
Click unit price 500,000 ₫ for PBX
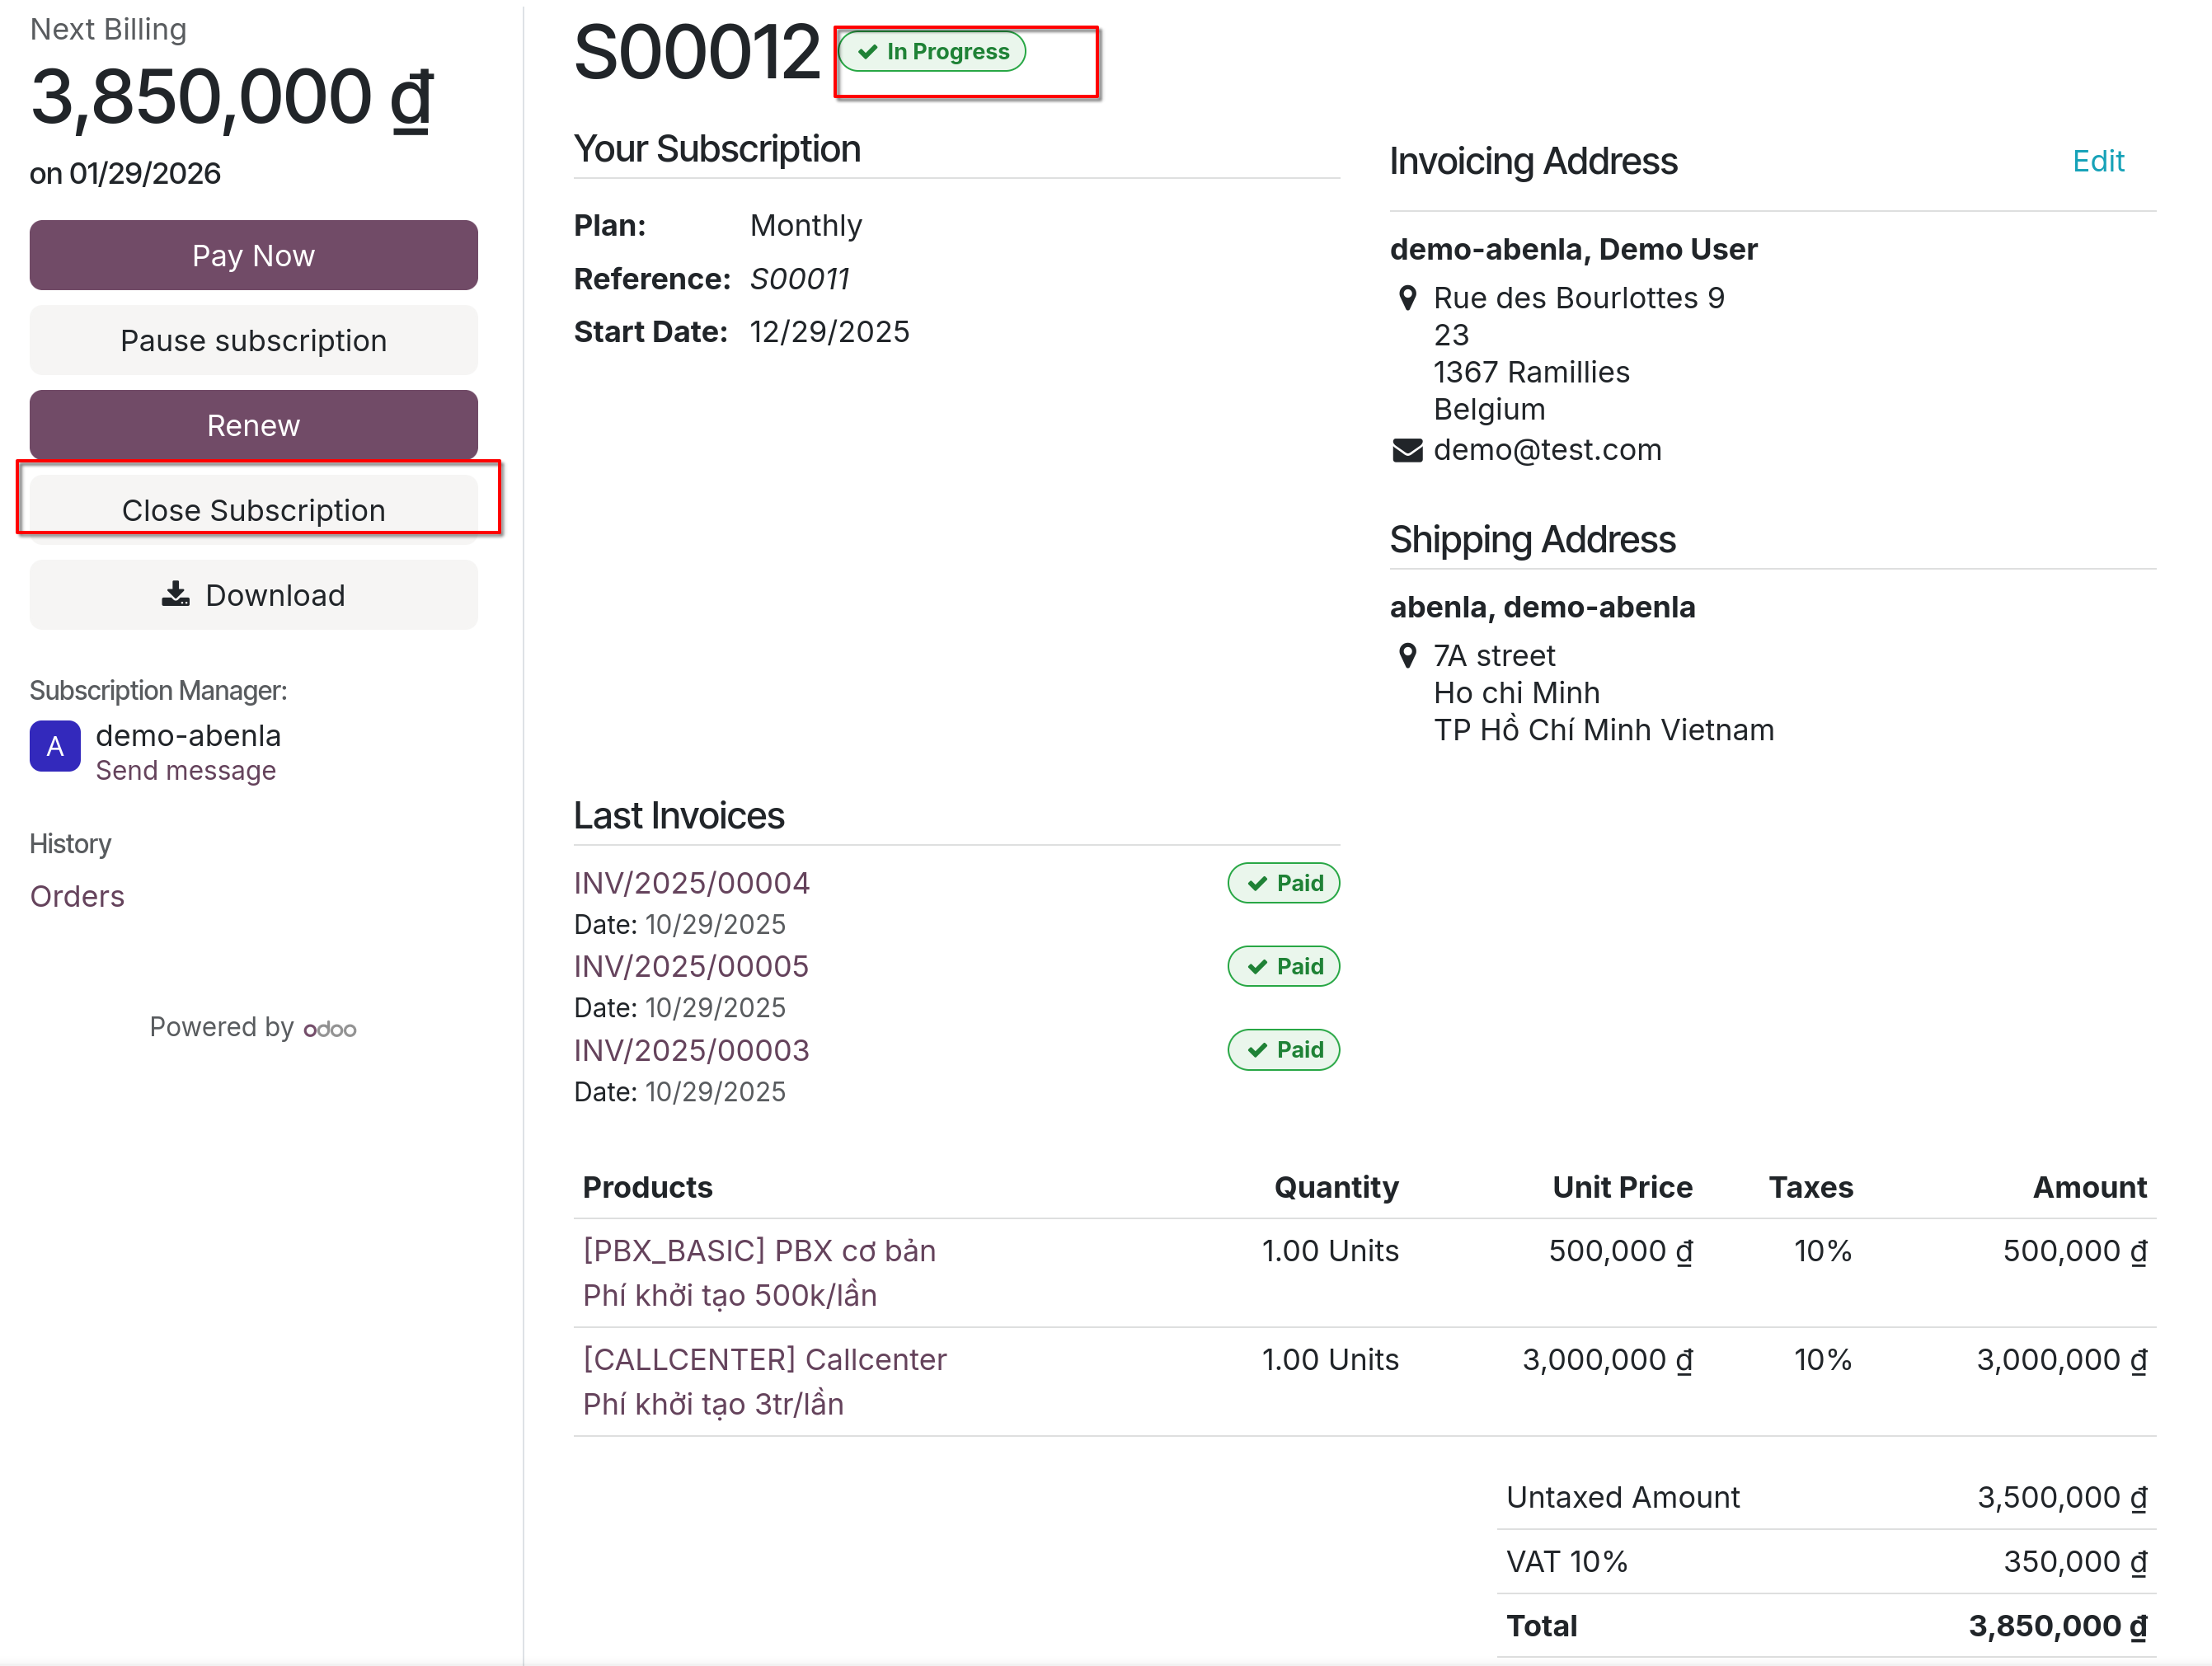coord(1620,1251)
